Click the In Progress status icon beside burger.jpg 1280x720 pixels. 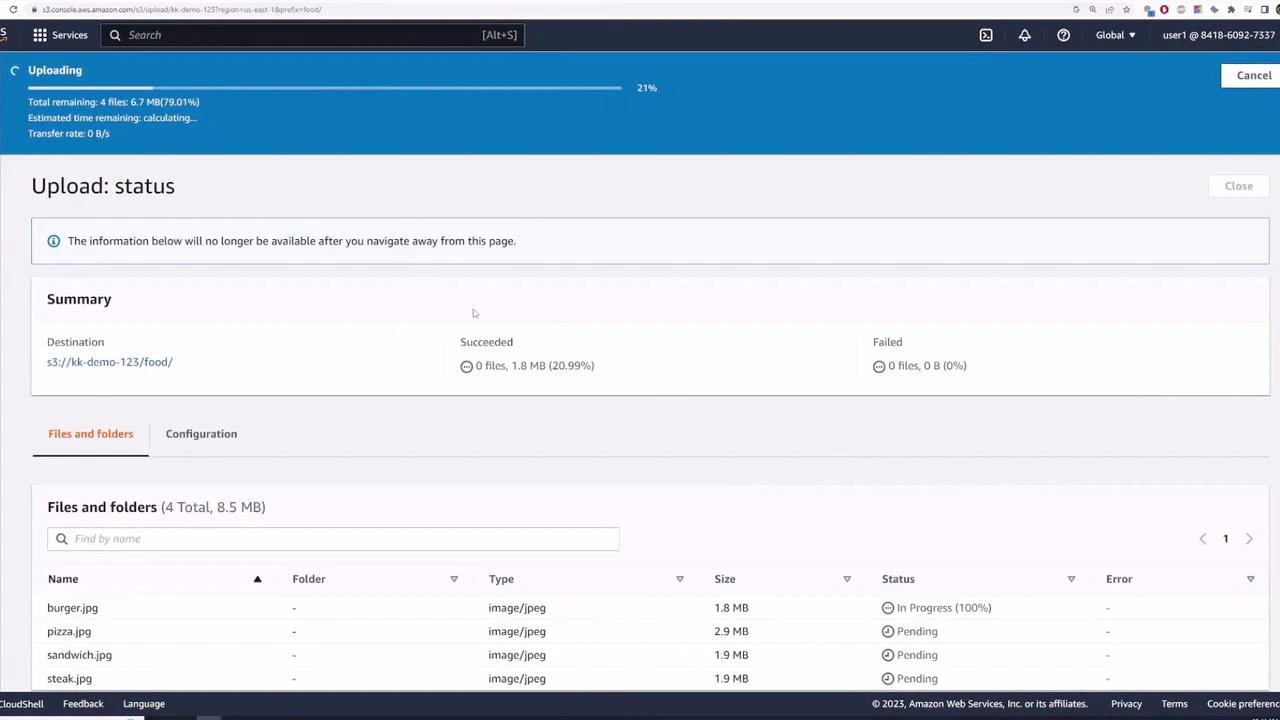click(887, 607)
